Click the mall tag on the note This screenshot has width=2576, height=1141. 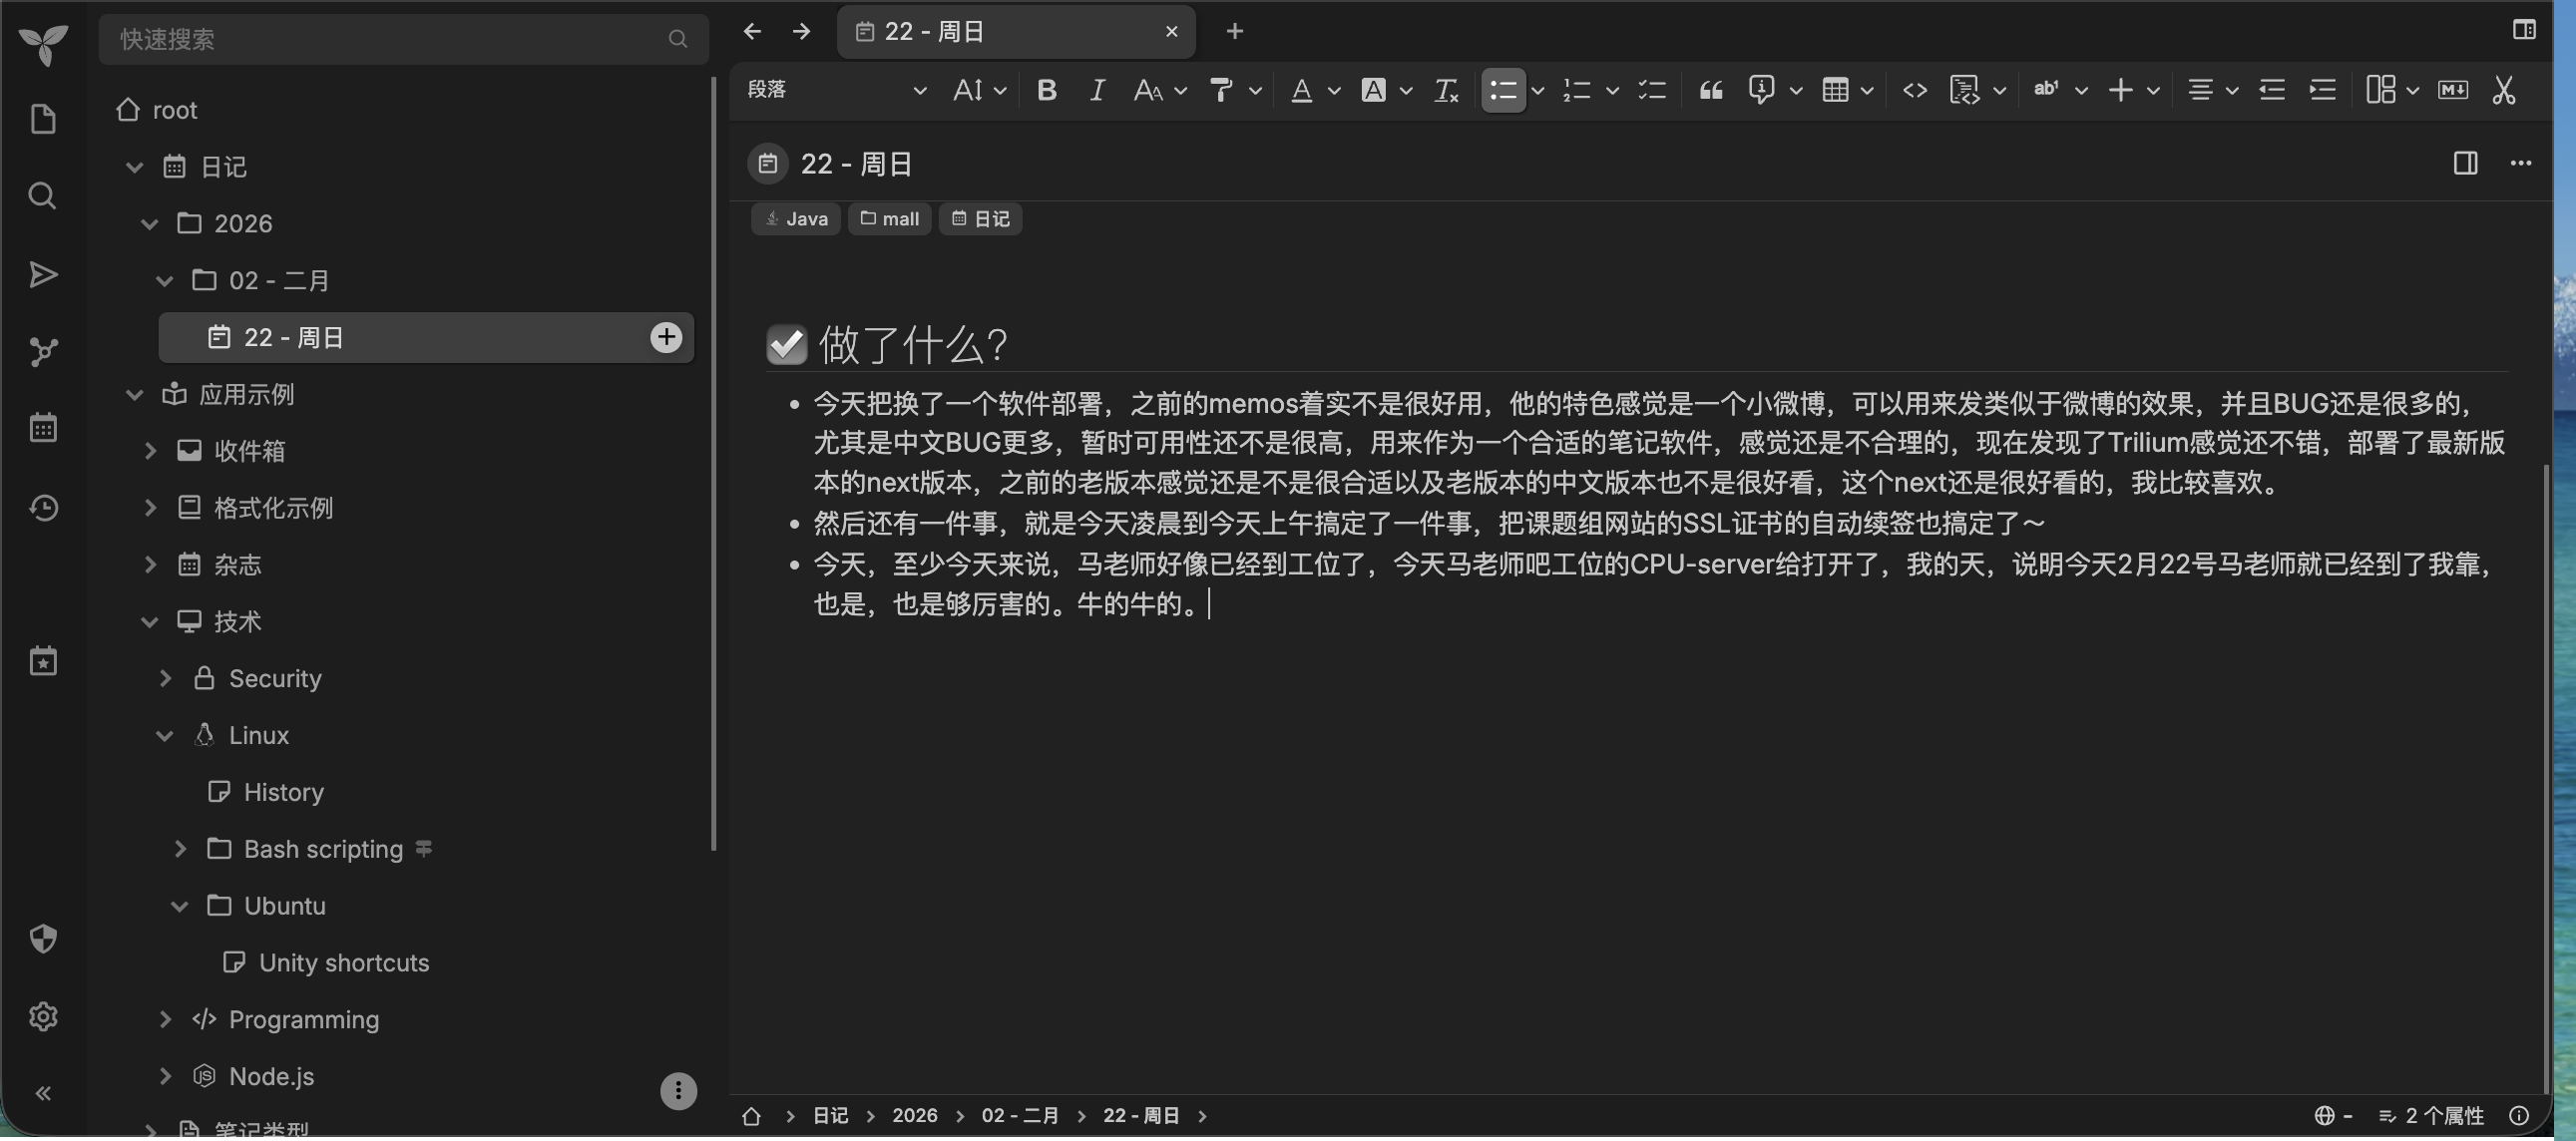[x=889, y=218]
